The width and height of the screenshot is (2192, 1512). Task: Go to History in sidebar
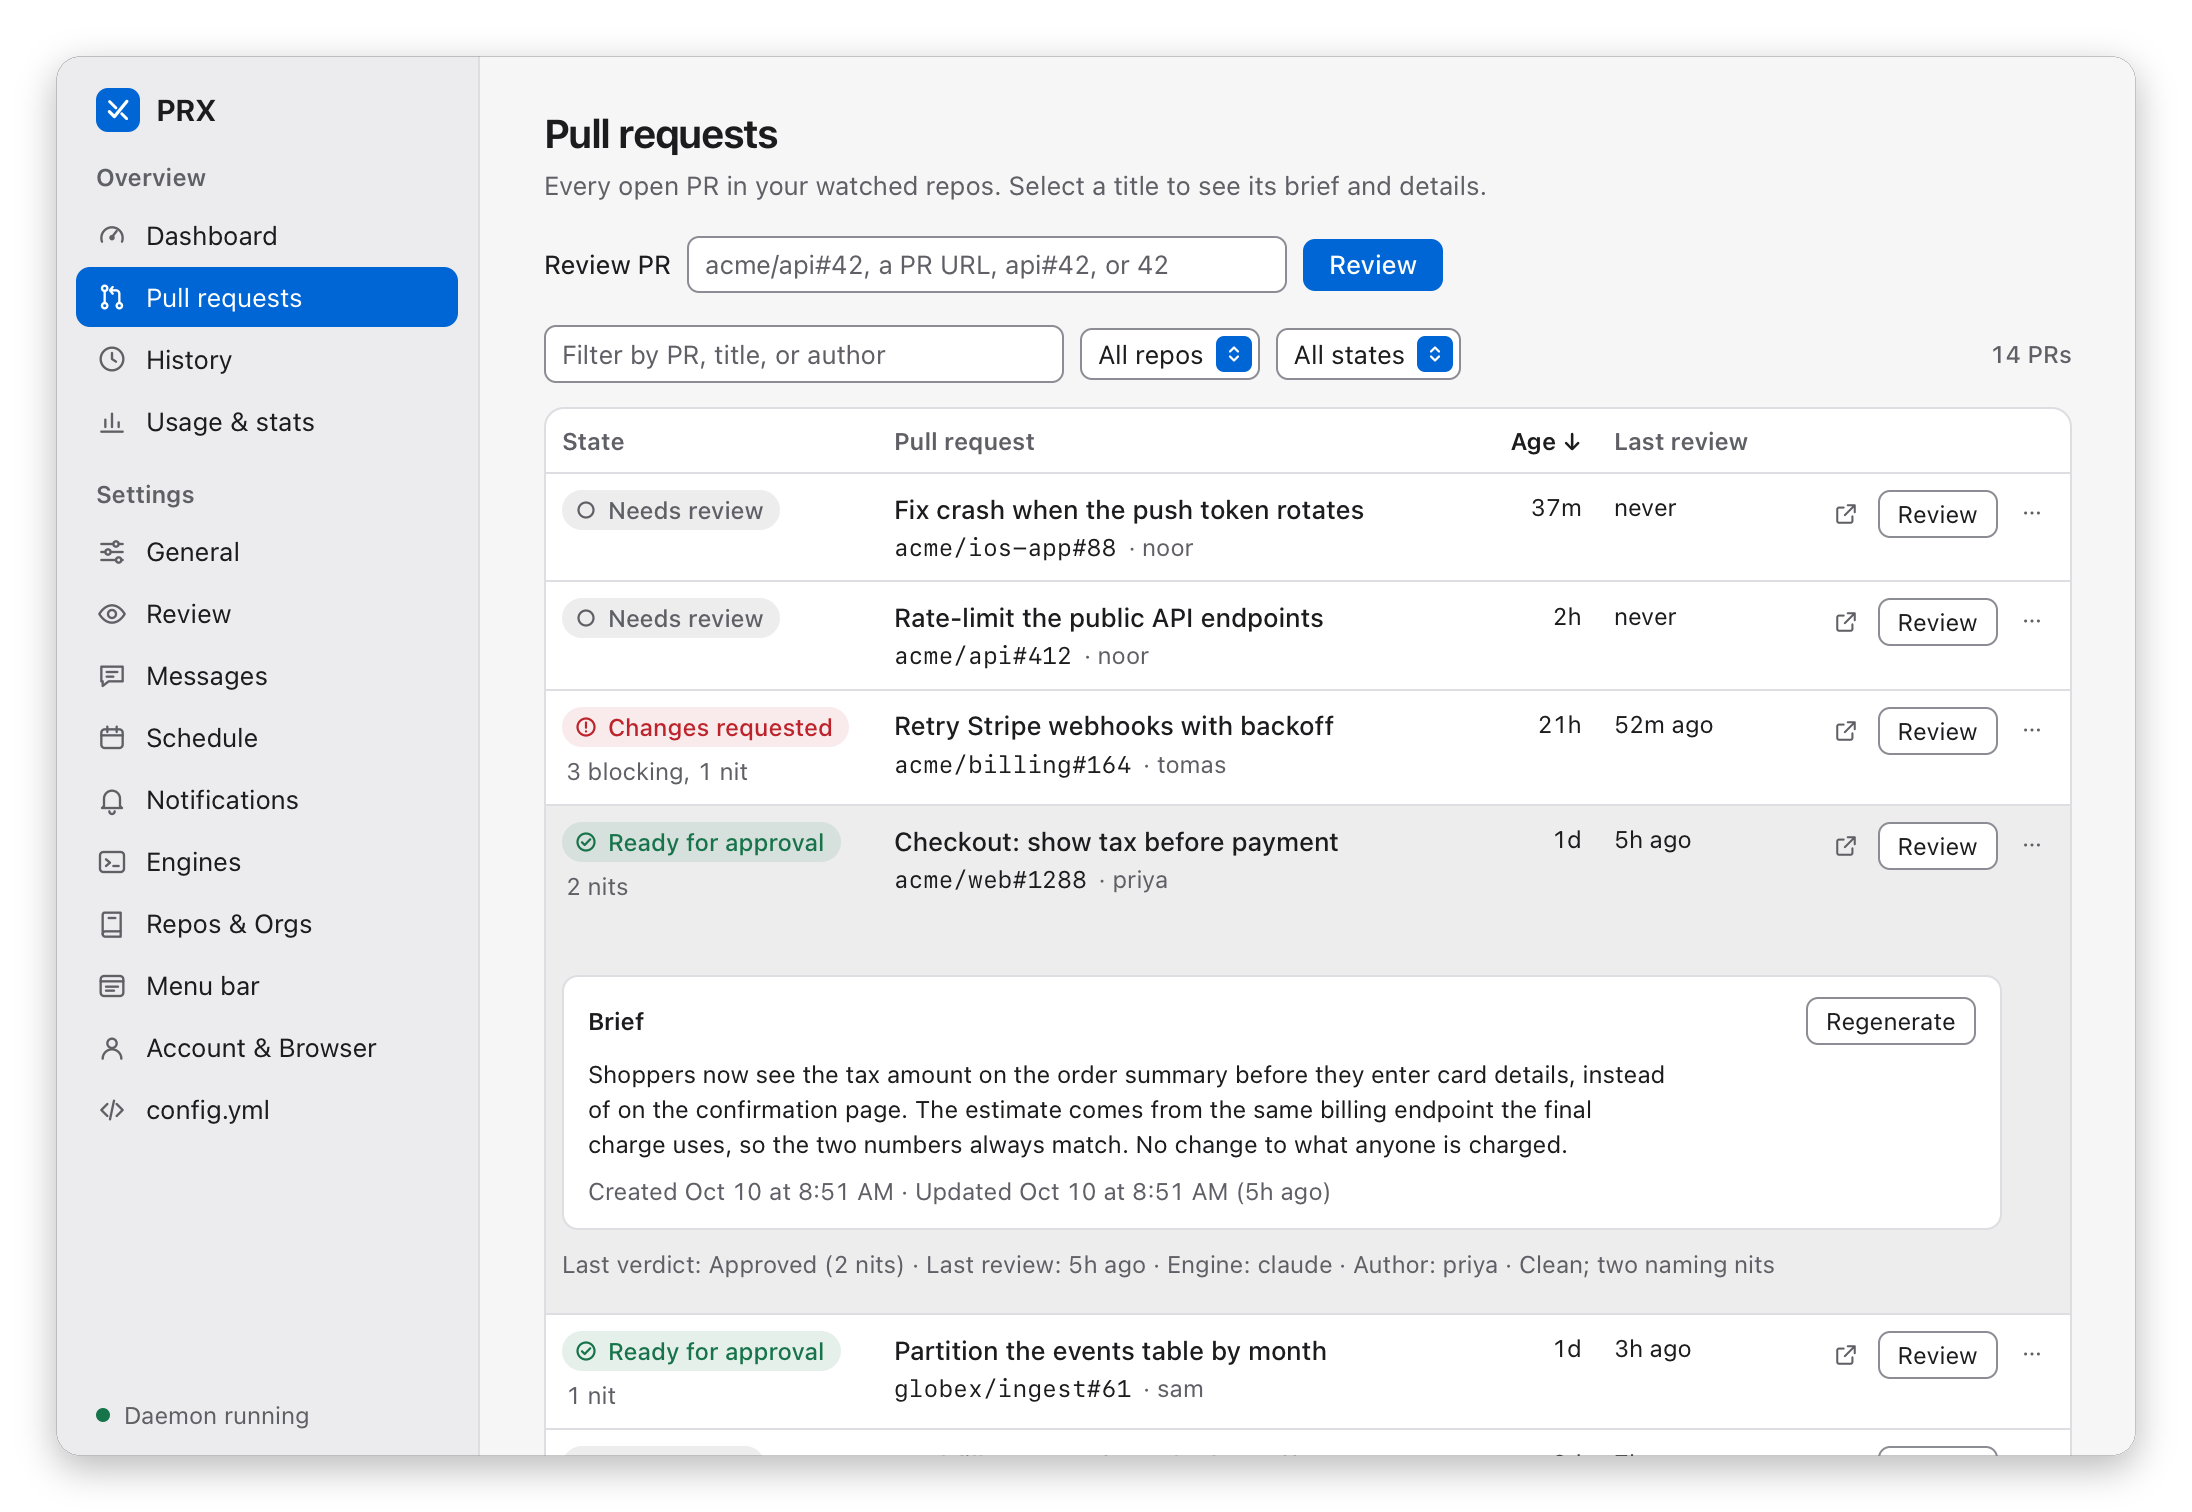tap(267, 360)
